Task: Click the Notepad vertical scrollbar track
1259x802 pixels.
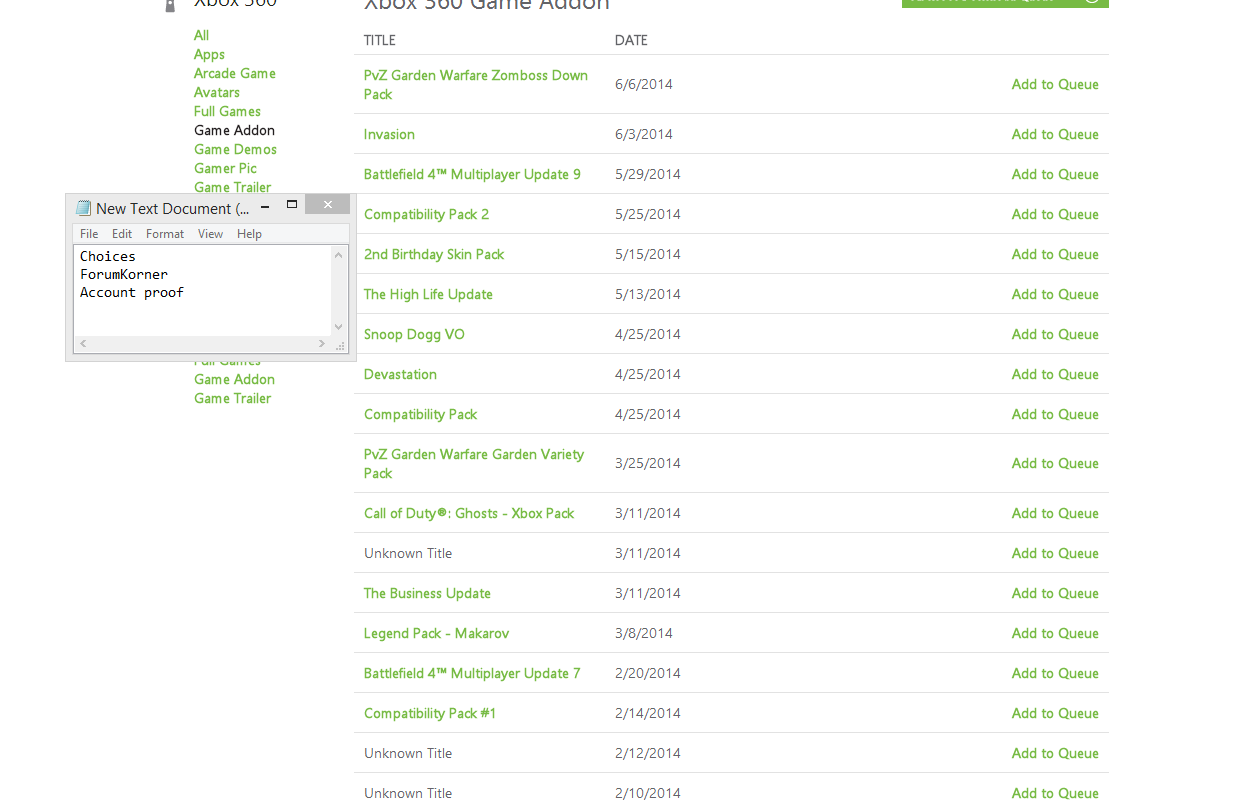Action: [x=338, y=291]
